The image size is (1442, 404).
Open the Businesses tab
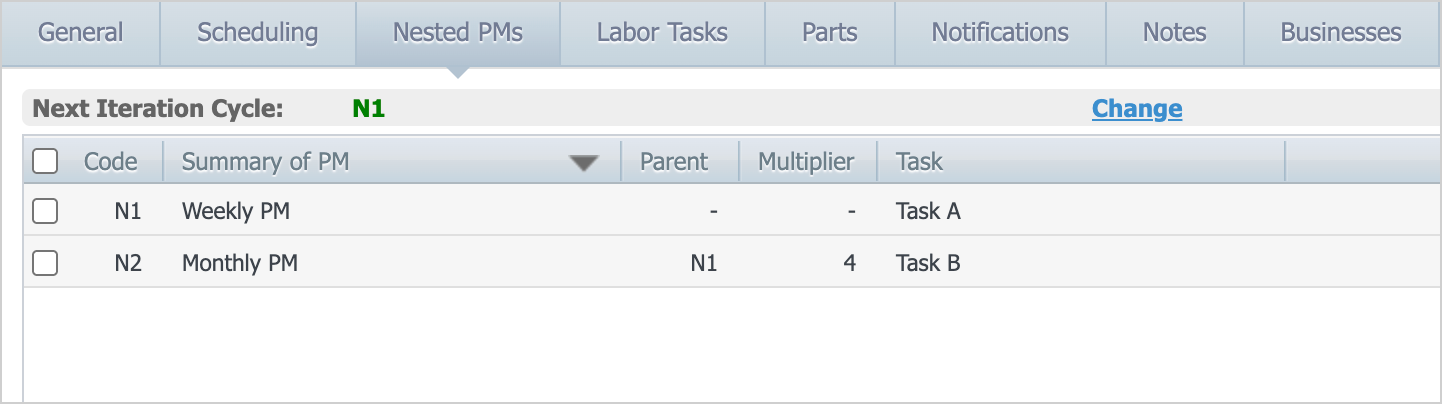[1340, 33]
